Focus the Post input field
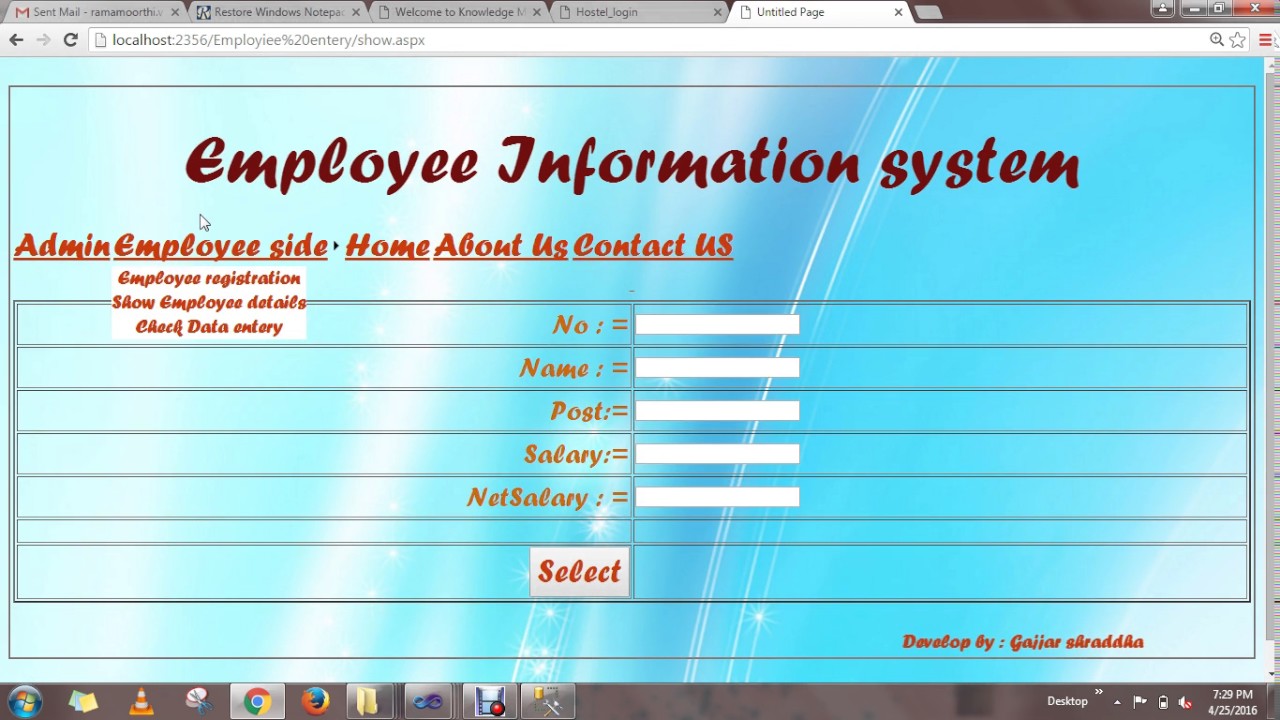Viewport: 1280px width, 720px height. 717,411
